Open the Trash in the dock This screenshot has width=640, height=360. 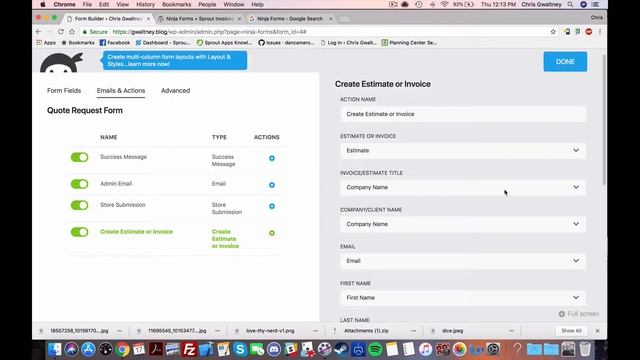point(585,349)
